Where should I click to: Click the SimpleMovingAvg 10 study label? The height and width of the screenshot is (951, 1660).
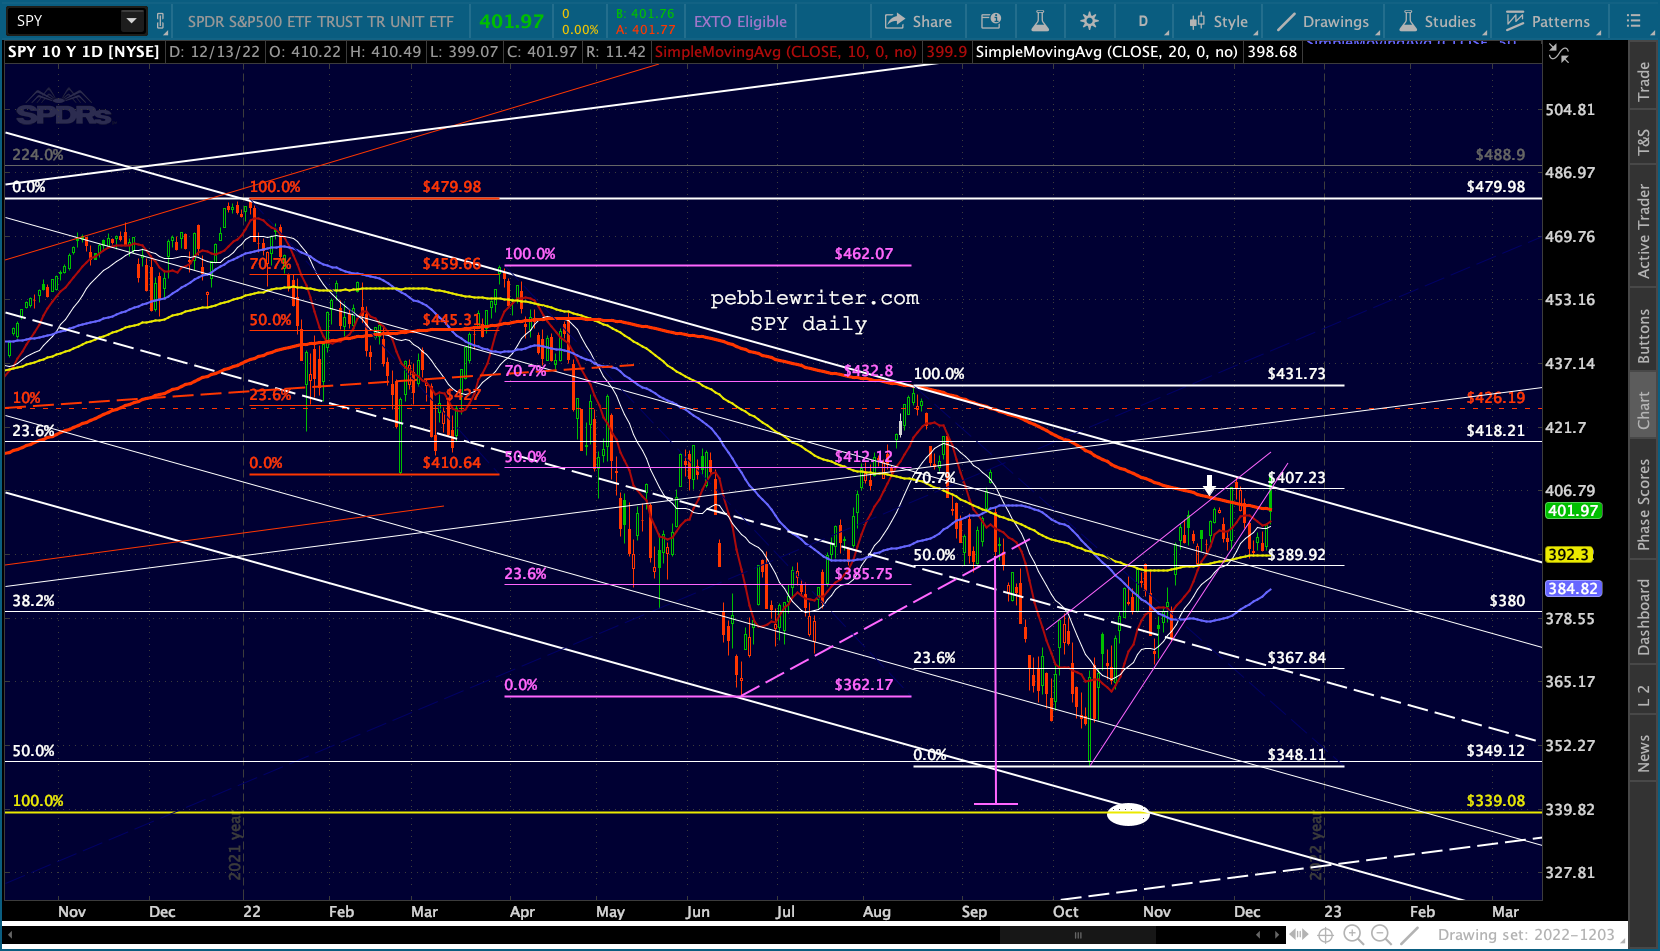[786, 52]
